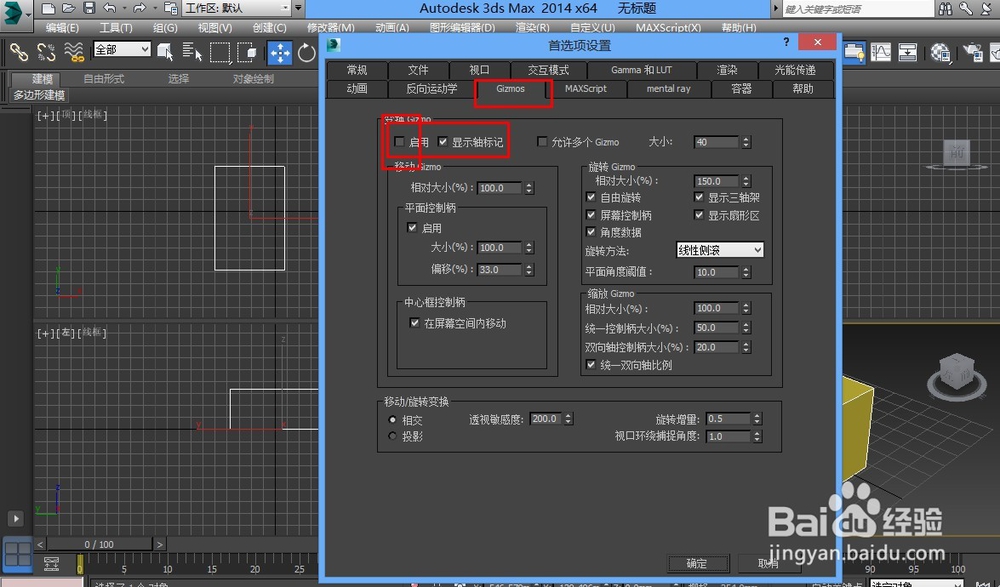
Task: Activate the Select and Rotate tool
Action: pos(307,52)
